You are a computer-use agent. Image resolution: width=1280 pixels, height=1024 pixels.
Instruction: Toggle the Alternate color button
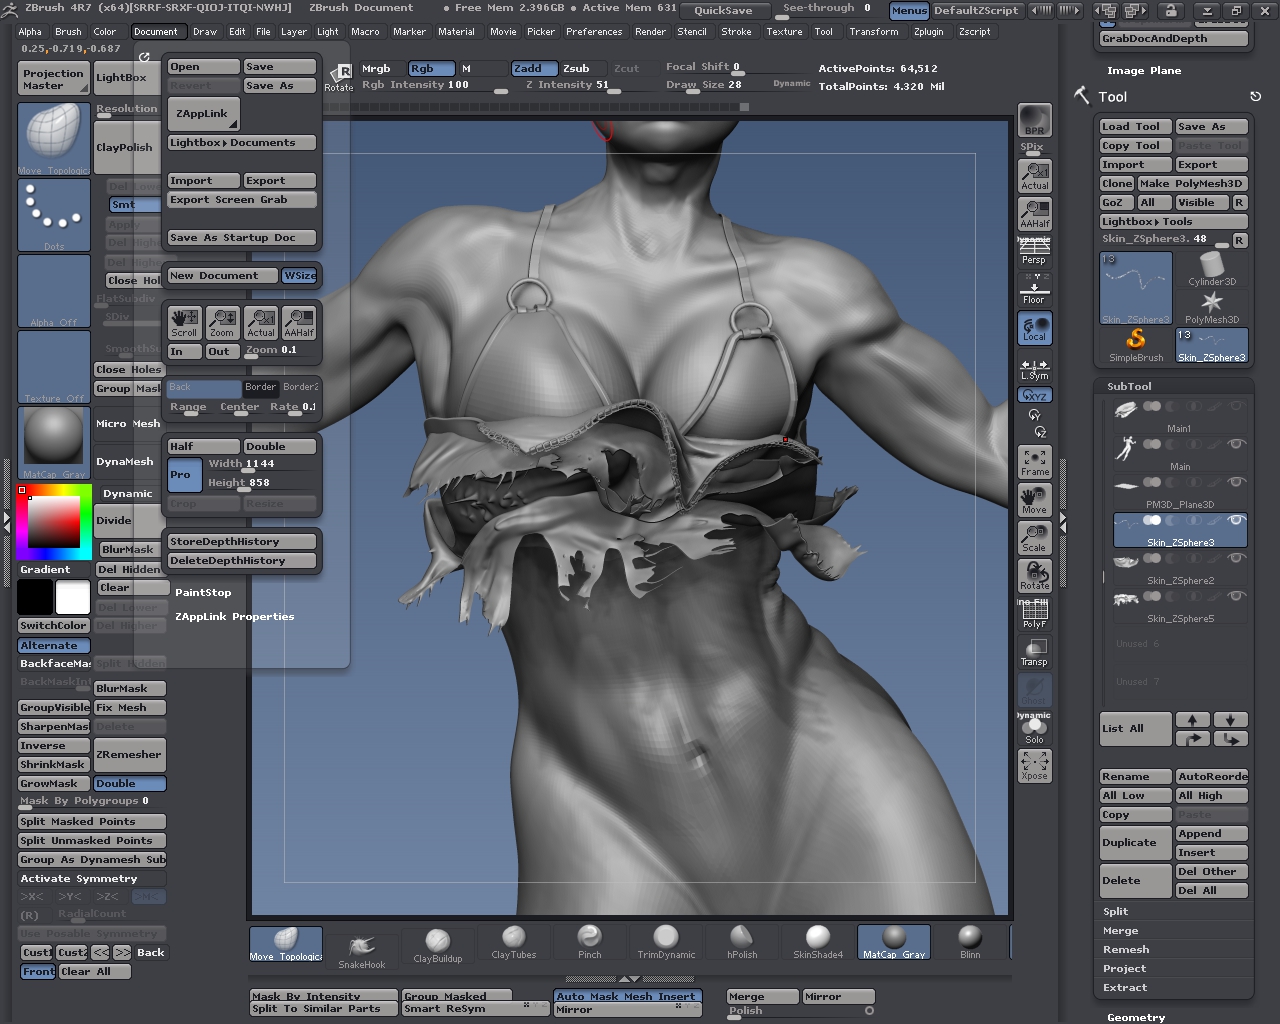pyautogui.click(x=54, y=646)
